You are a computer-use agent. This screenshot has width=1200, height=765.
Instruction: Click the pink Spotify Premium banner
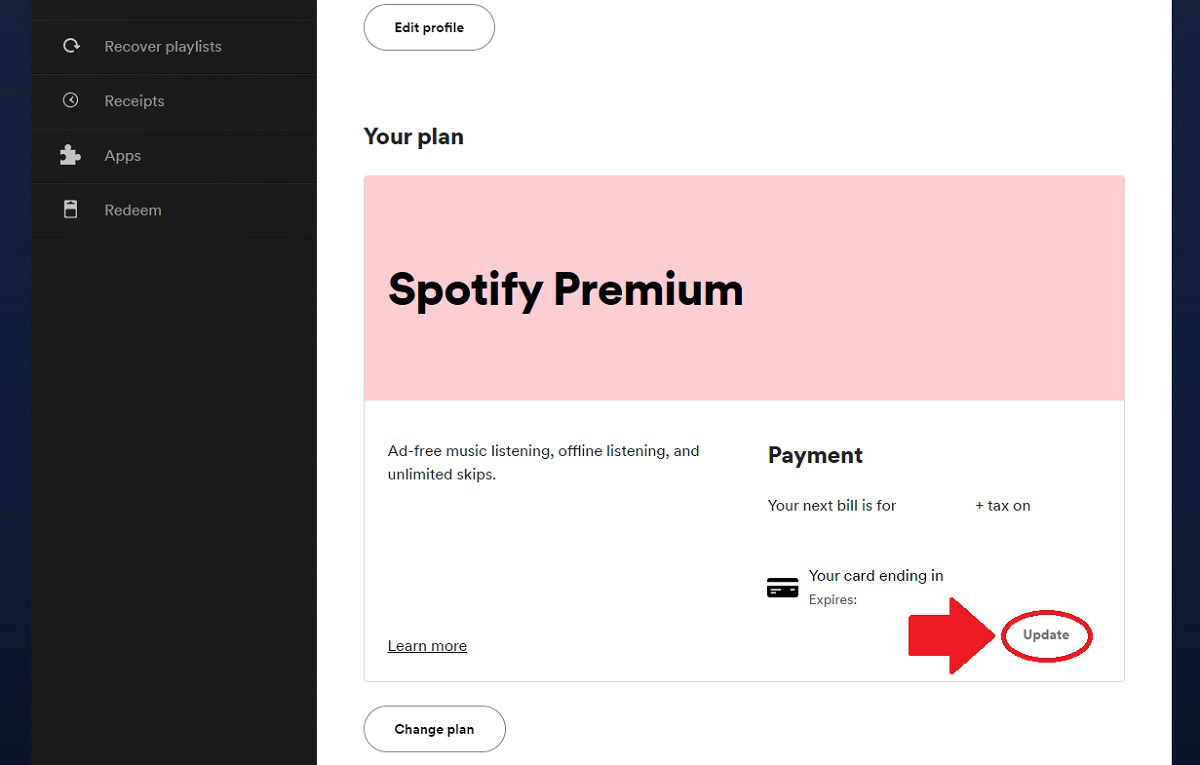click(744, 288)
